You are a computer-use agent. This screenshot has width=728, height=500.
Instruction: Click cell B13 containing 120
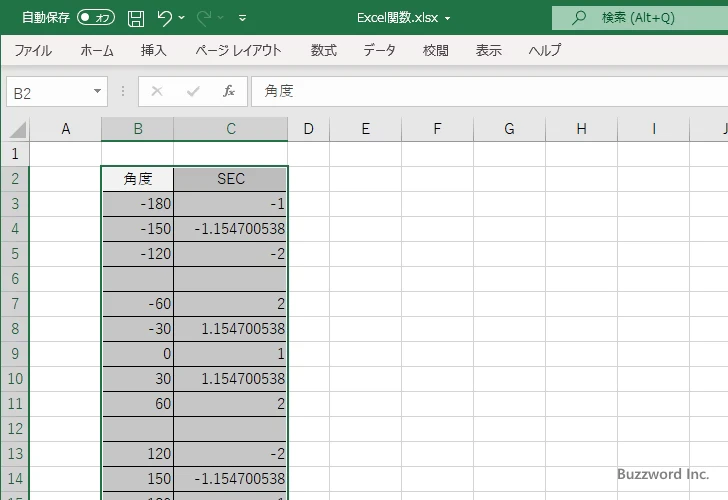pos(137,454)
